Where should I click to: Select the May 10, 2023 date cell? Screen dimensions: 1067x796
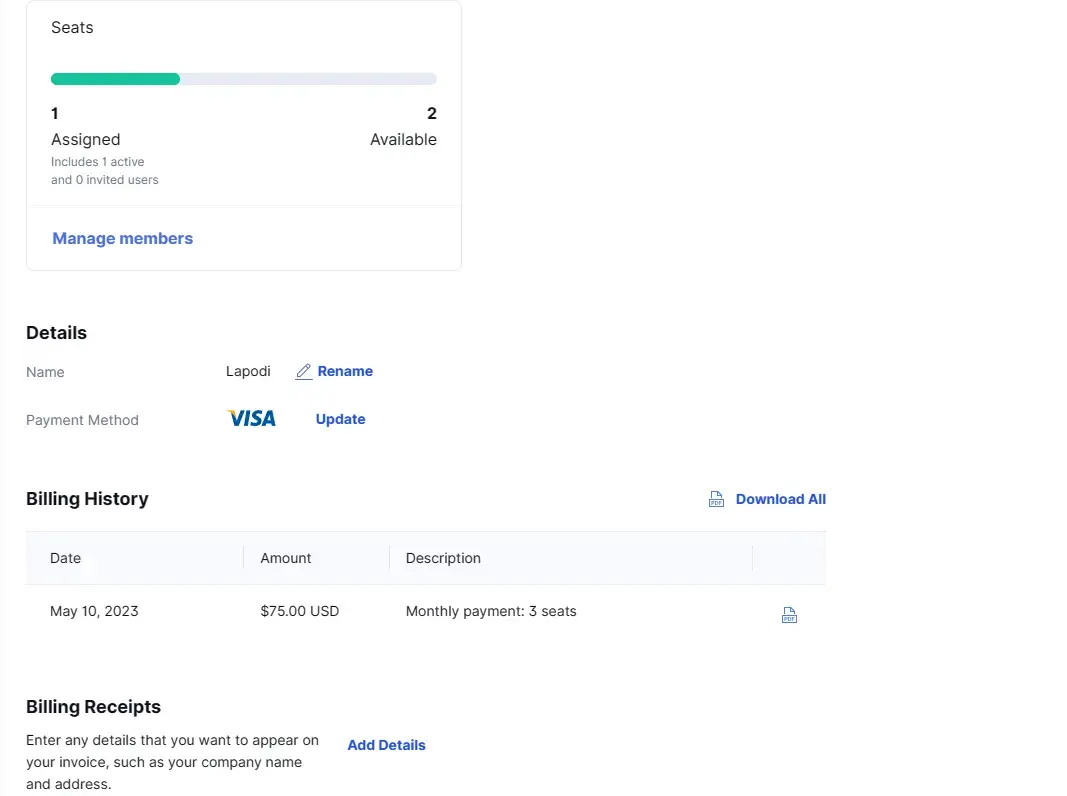(94, 611)
